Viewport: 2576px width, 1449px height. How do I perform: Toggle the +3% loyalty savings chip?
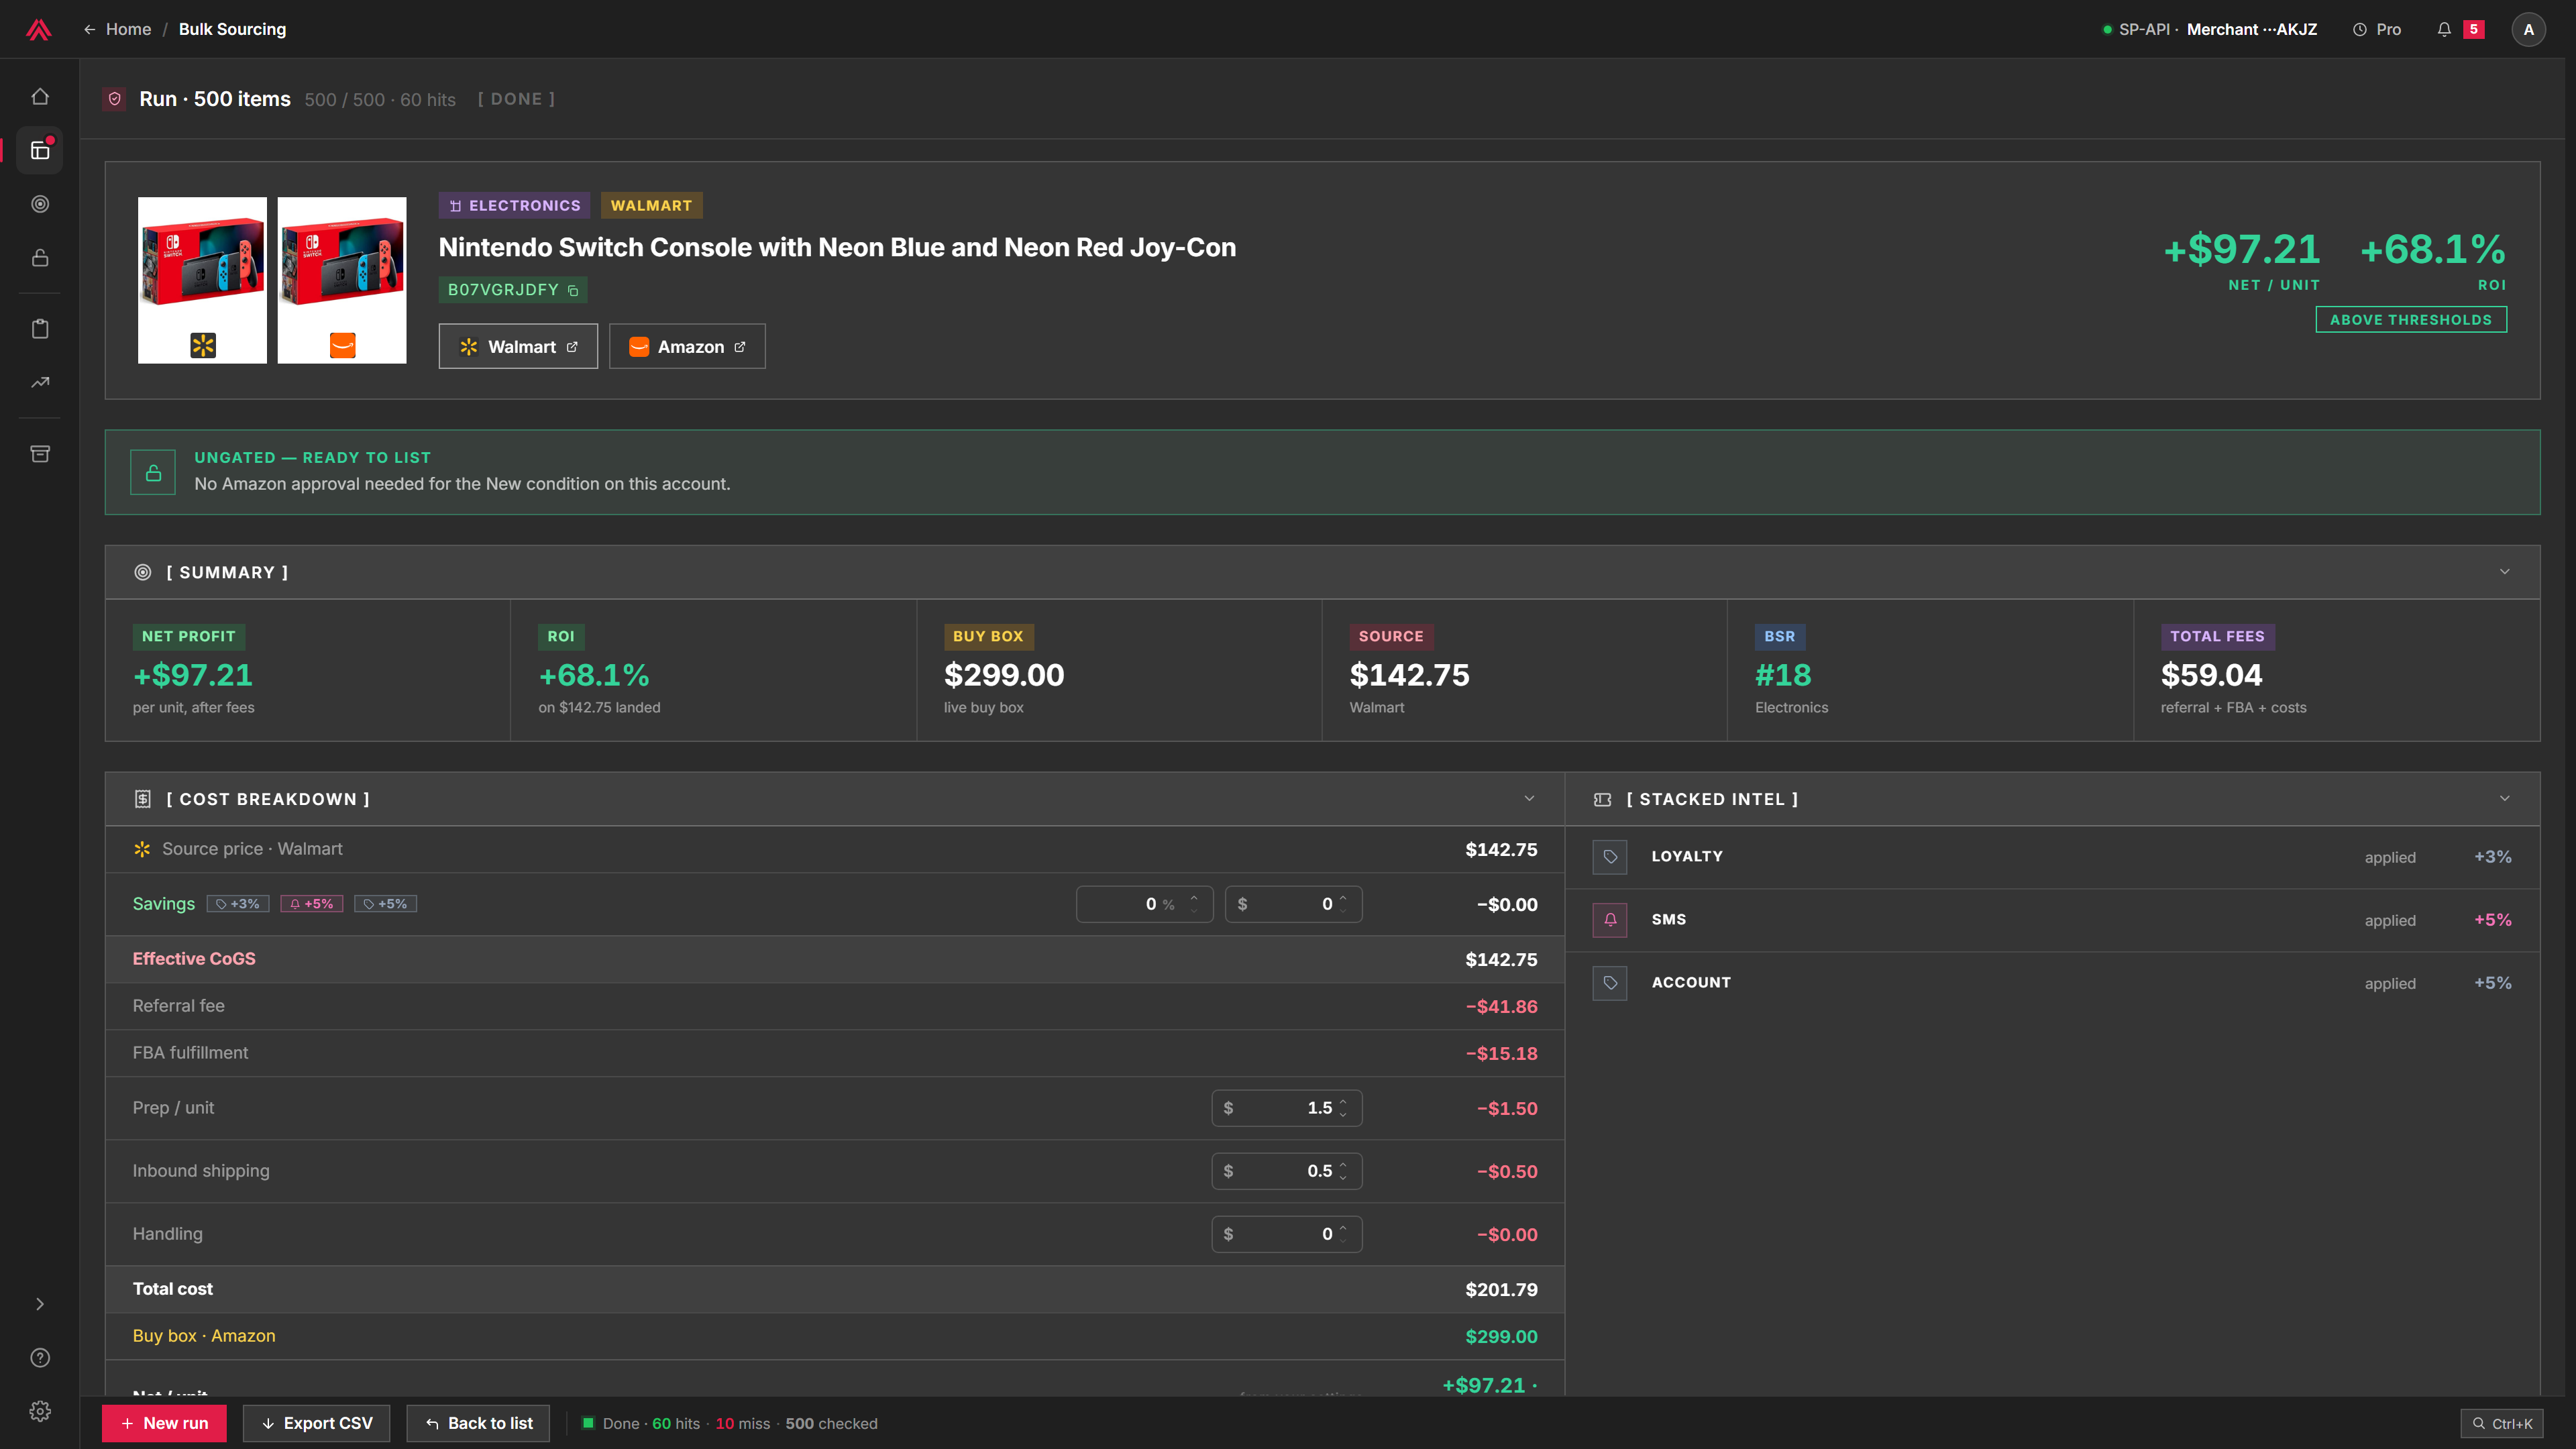pos(238,904)
